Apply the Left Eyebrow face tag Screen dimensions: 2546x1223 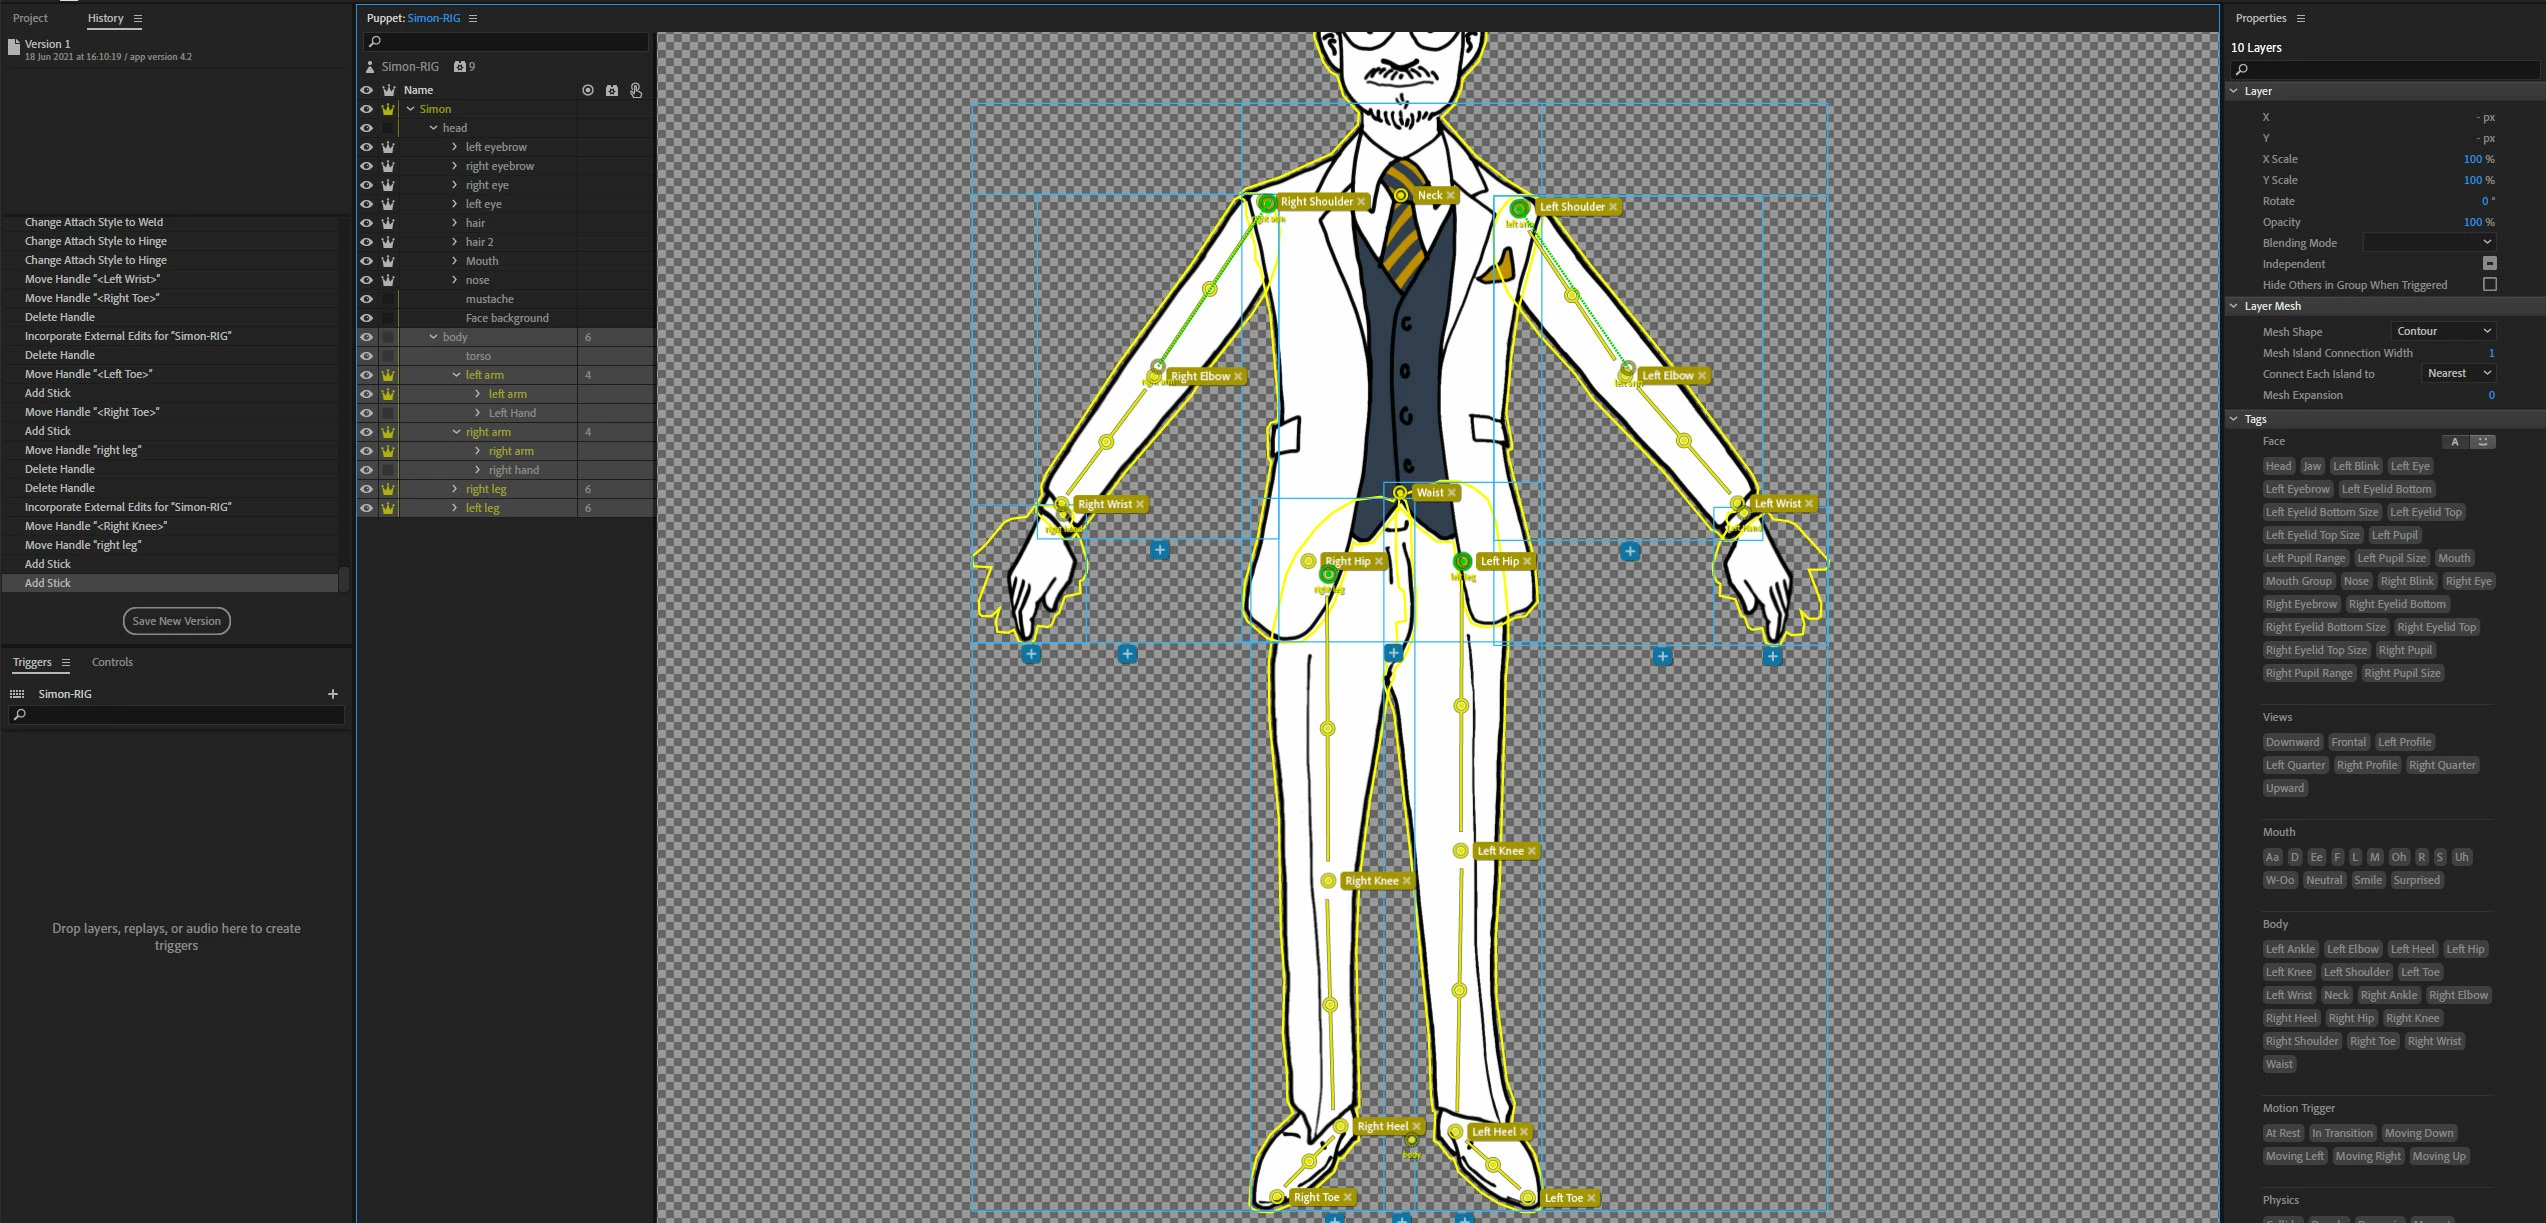2297,489
